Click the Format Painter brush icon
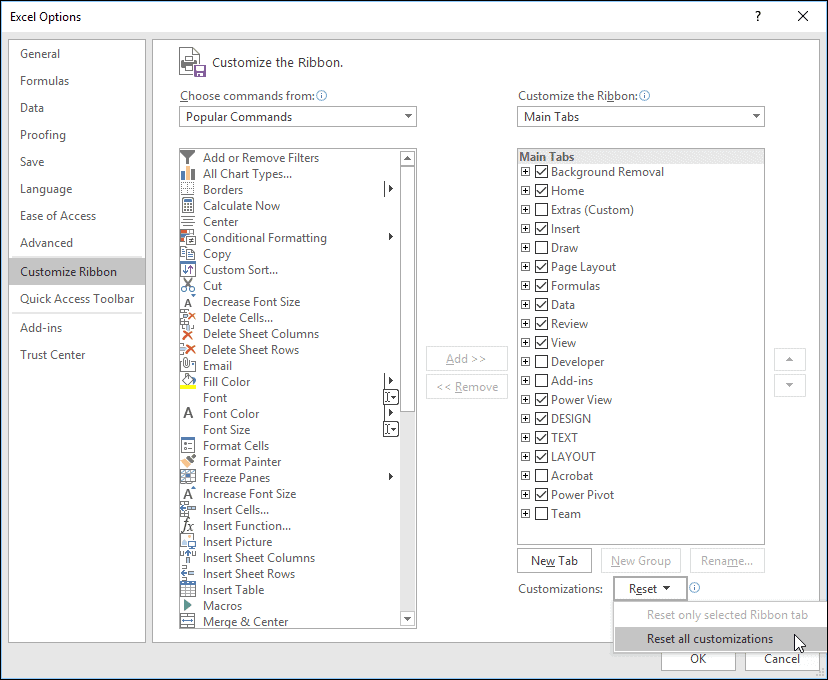 pyautogui.click(x=187, y=461)
